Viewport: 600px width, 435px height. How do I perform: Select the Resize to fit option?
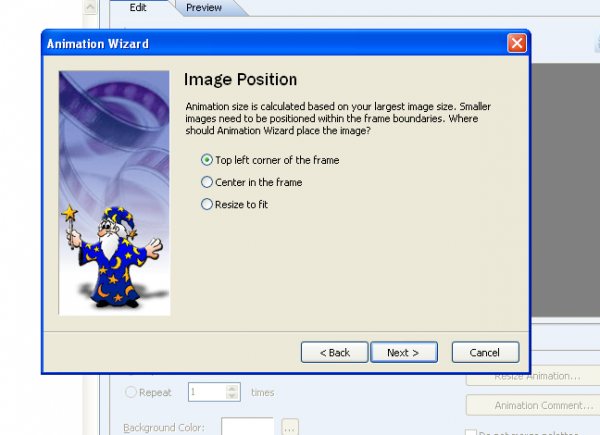coord(207,204)
